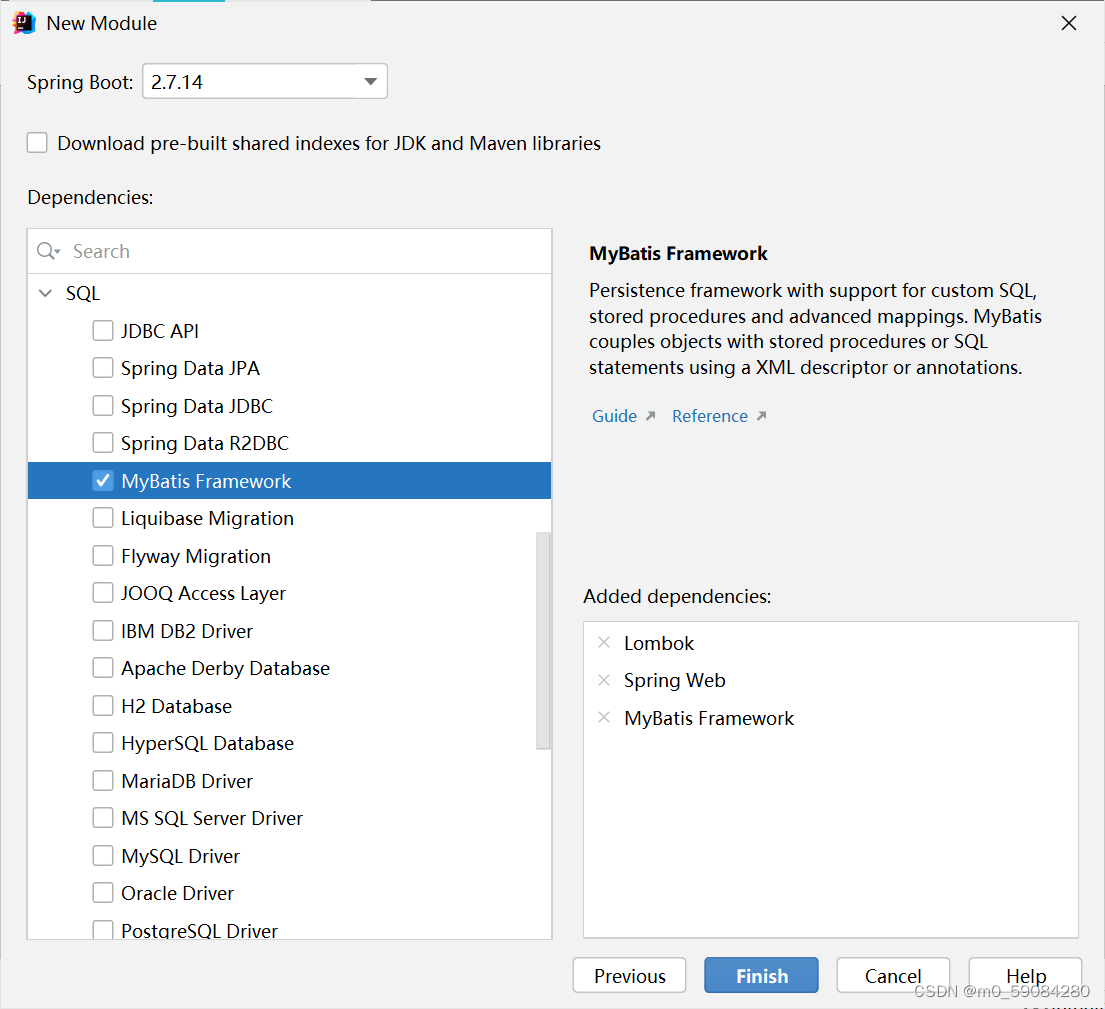Remove Spring Web from added dependencies
Screen dimensions: 1105x1009
[604, 680]
